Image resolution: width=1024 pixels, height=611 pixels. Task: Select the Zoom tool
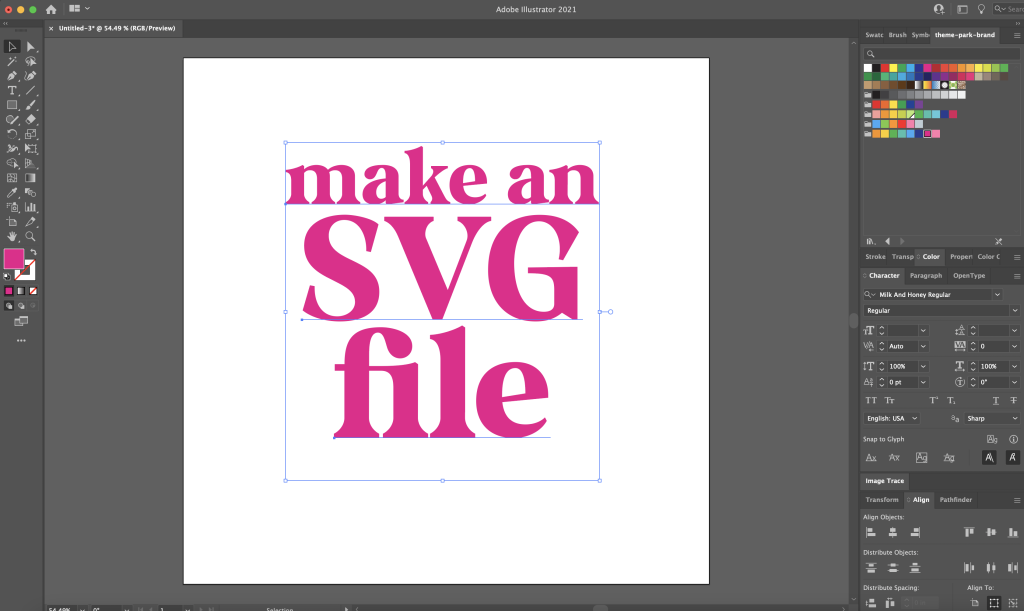click(31, 236)
